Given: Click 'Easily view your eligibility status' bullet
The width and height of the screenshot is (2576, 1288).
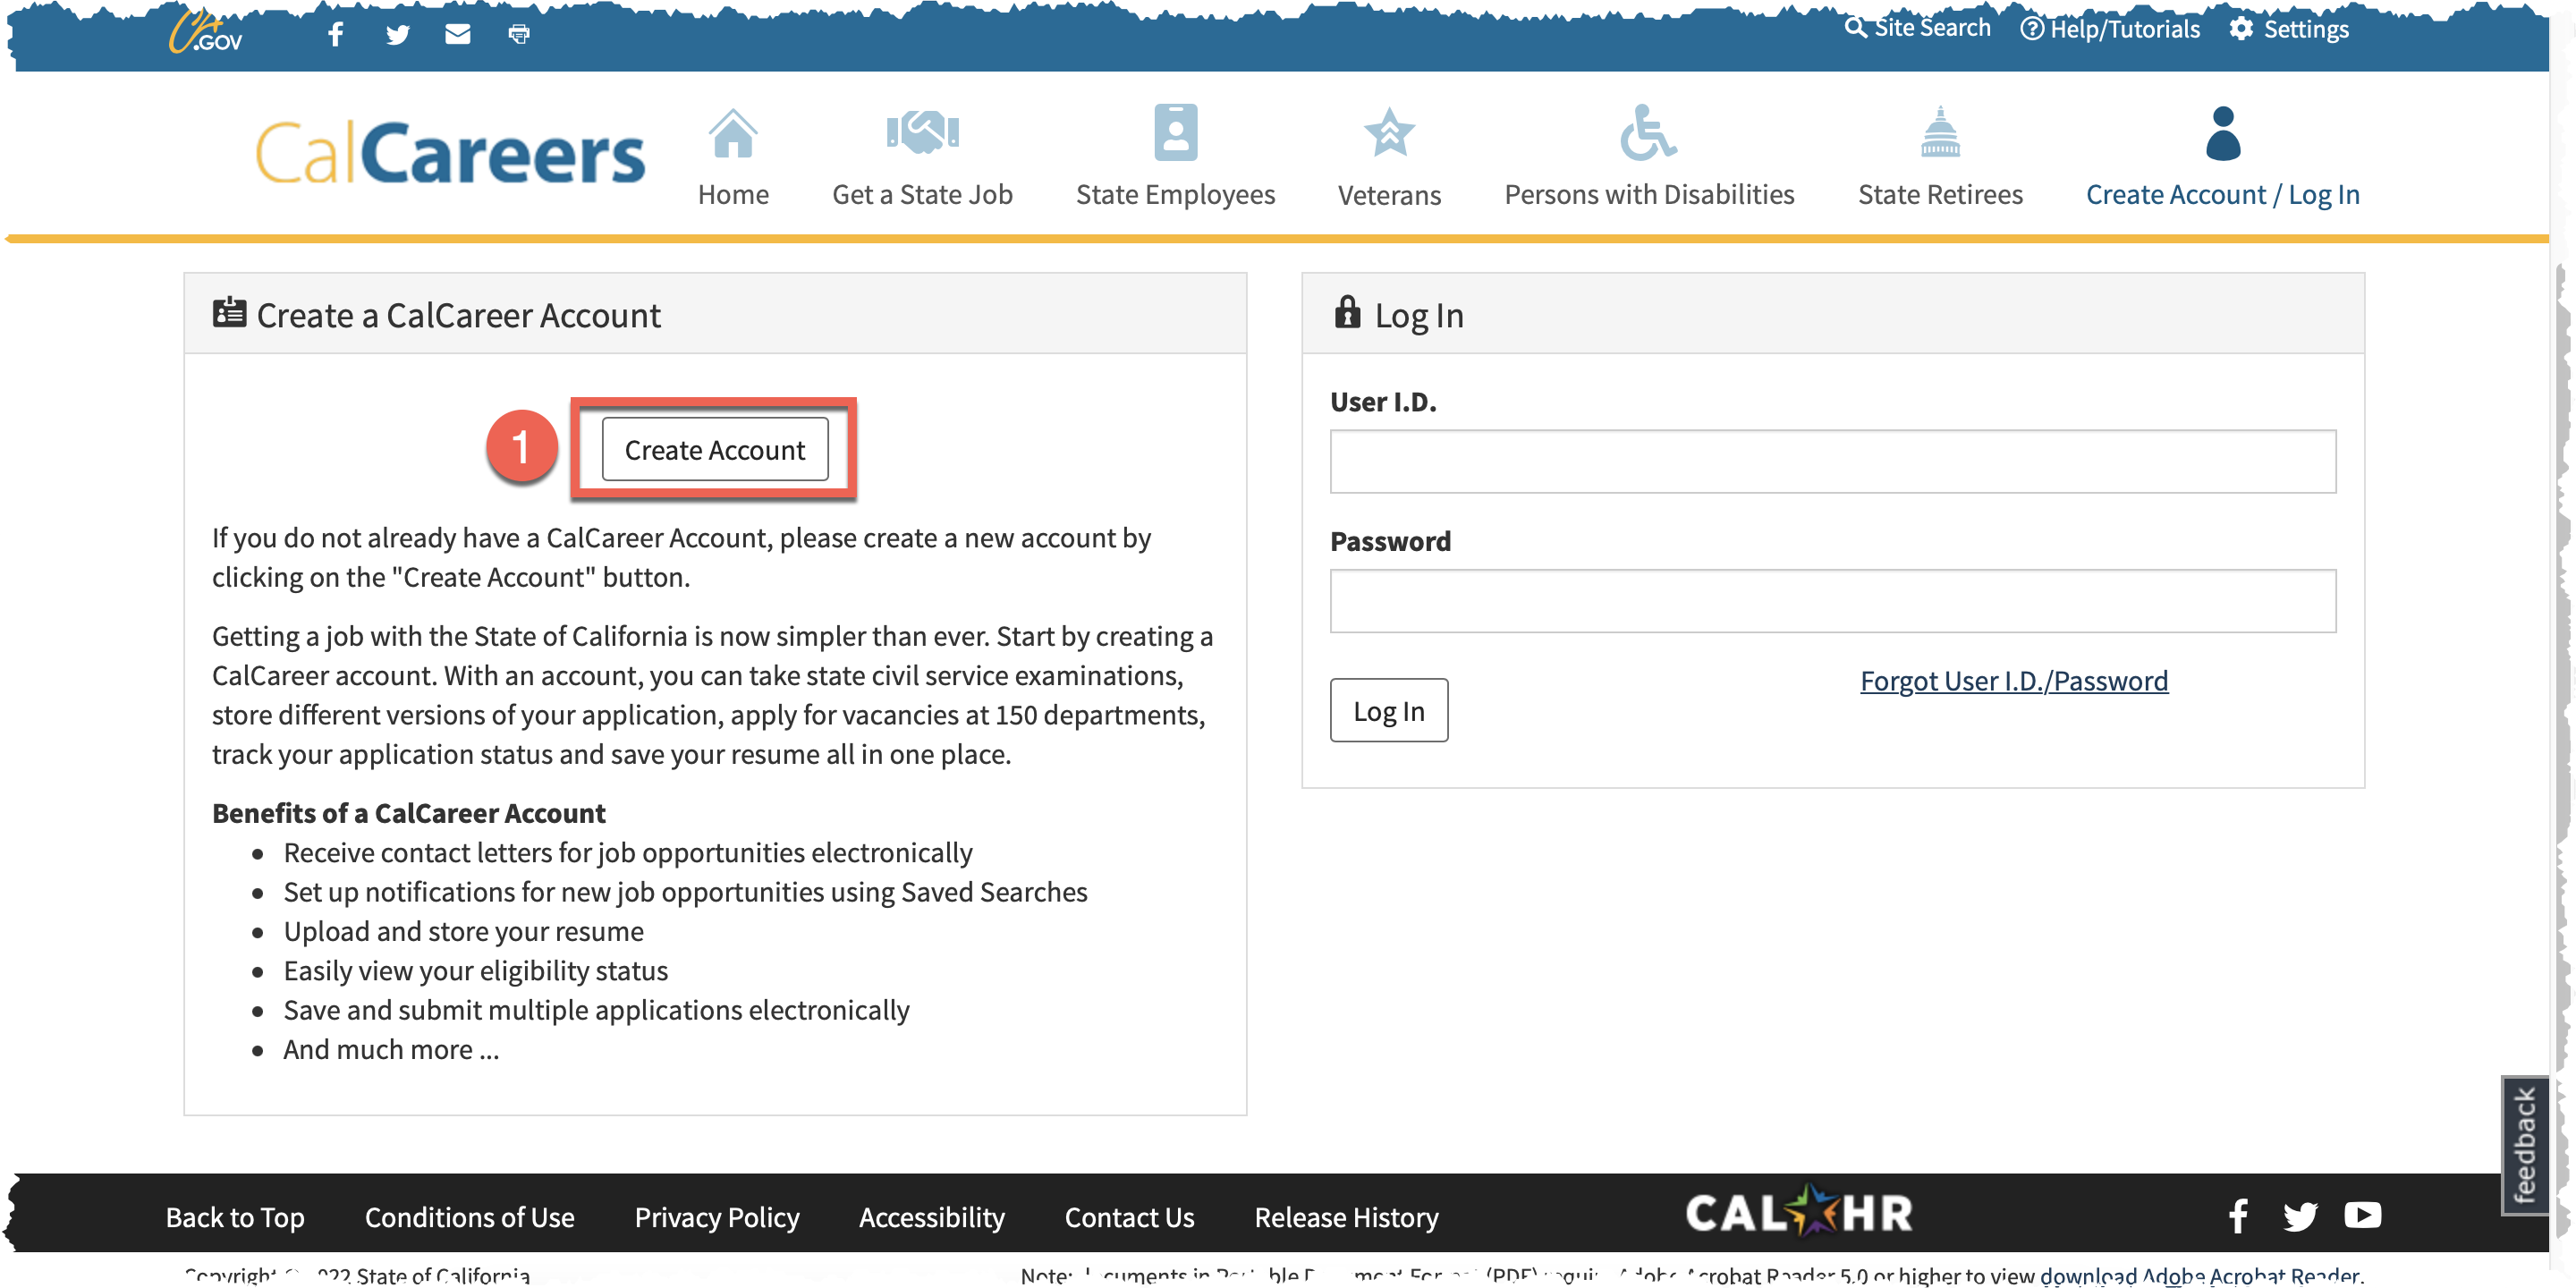Looking at the screenshot, I should click(475, 970).
